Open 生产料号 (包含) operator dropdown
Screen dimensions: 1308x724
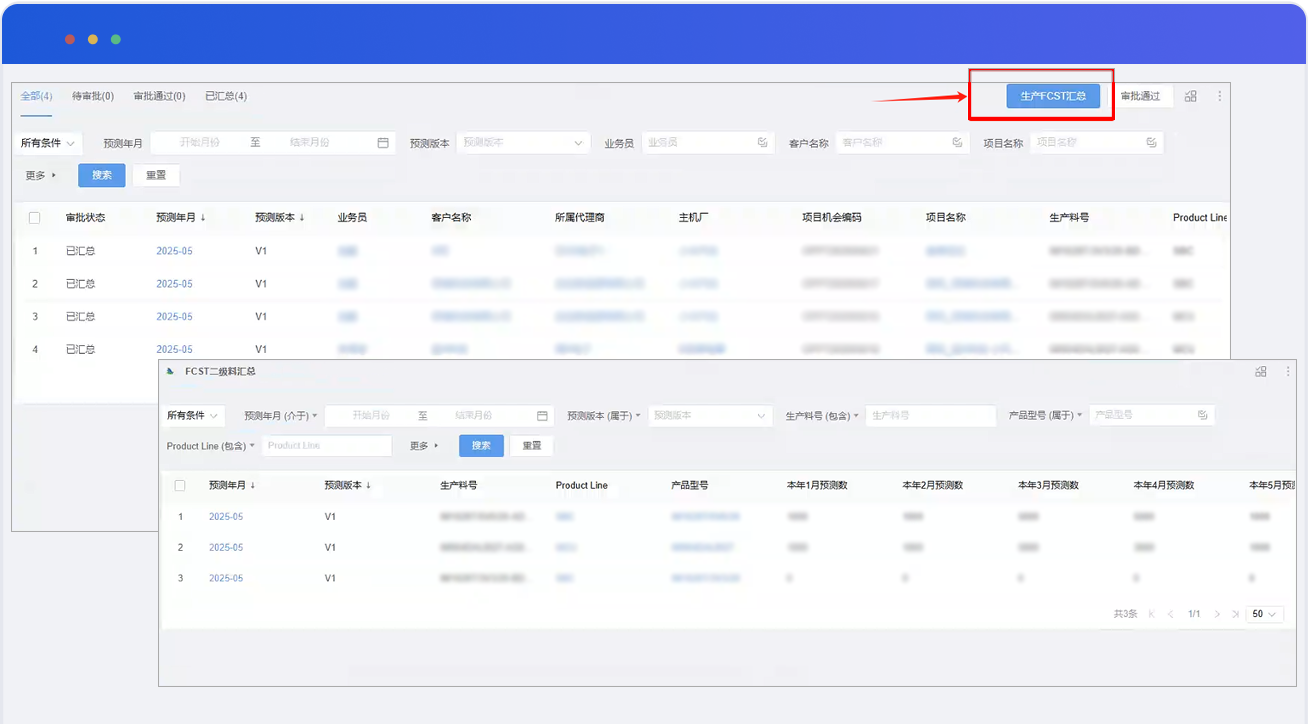[x=822, y=415]
